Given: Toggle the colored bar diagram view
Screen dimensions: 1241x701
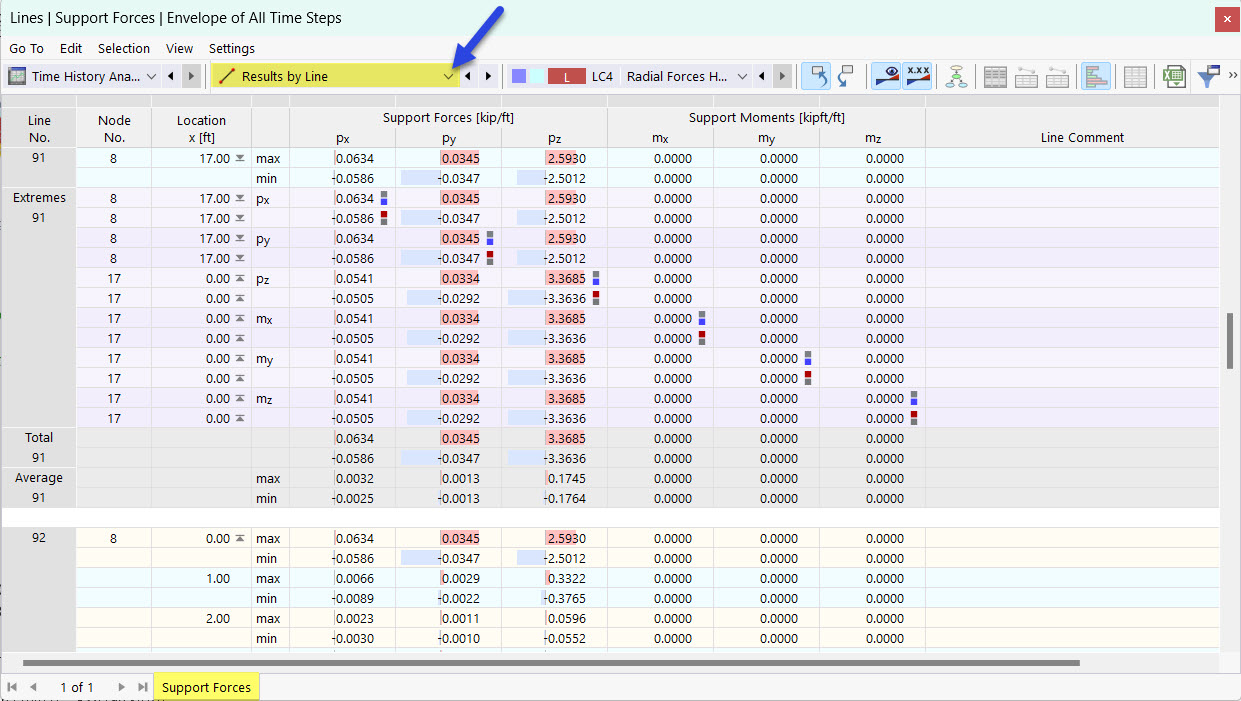Looking at the screenshot, I should [x=1096, y=76].
